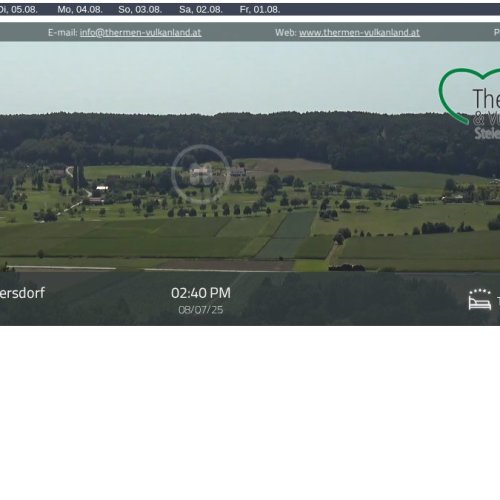Click the circular play overlay on webcam image

[x=201, y=174]
